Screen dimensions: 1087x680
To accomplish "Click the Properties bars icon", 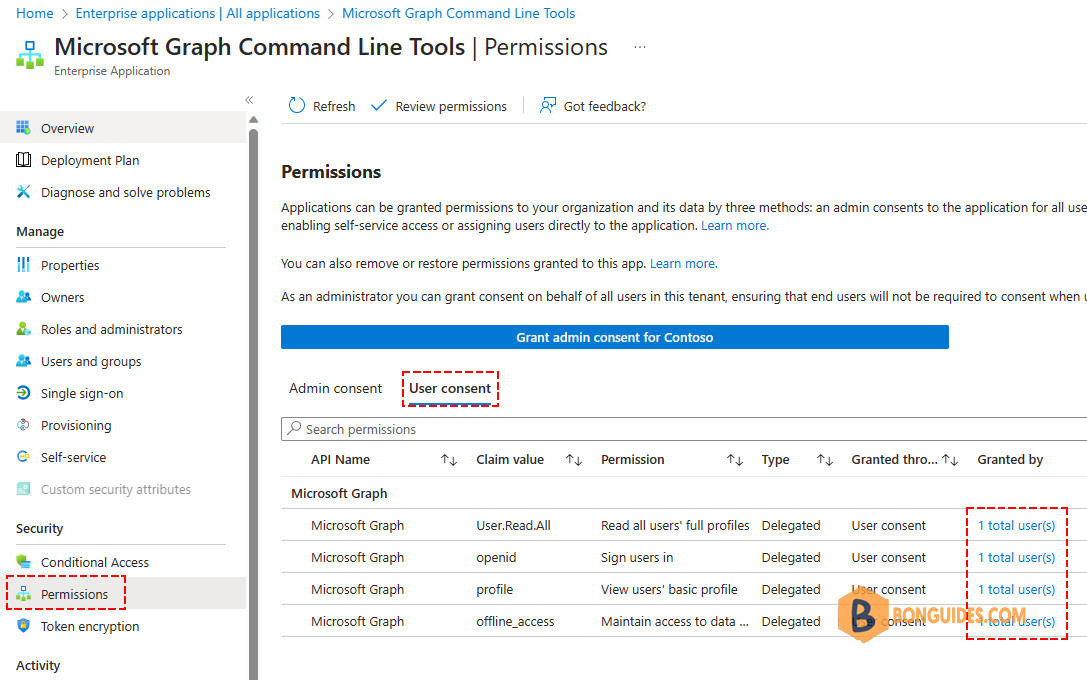I will pyautogui.click(x=23, y=265).
